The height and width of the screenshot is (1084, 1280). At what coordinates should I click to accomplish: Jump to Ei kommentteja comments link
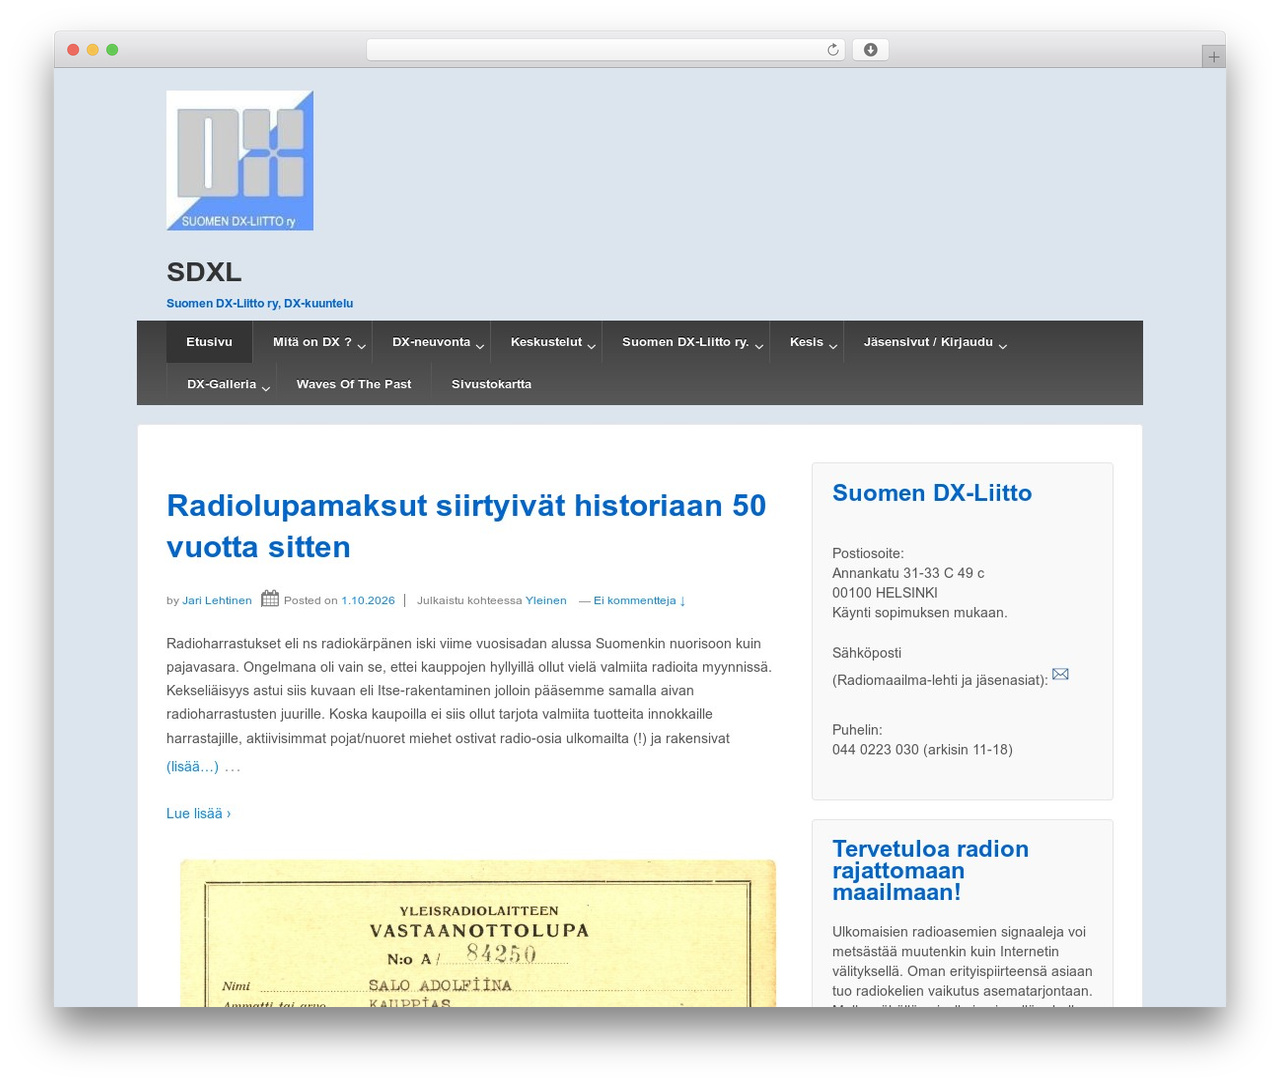639,601
